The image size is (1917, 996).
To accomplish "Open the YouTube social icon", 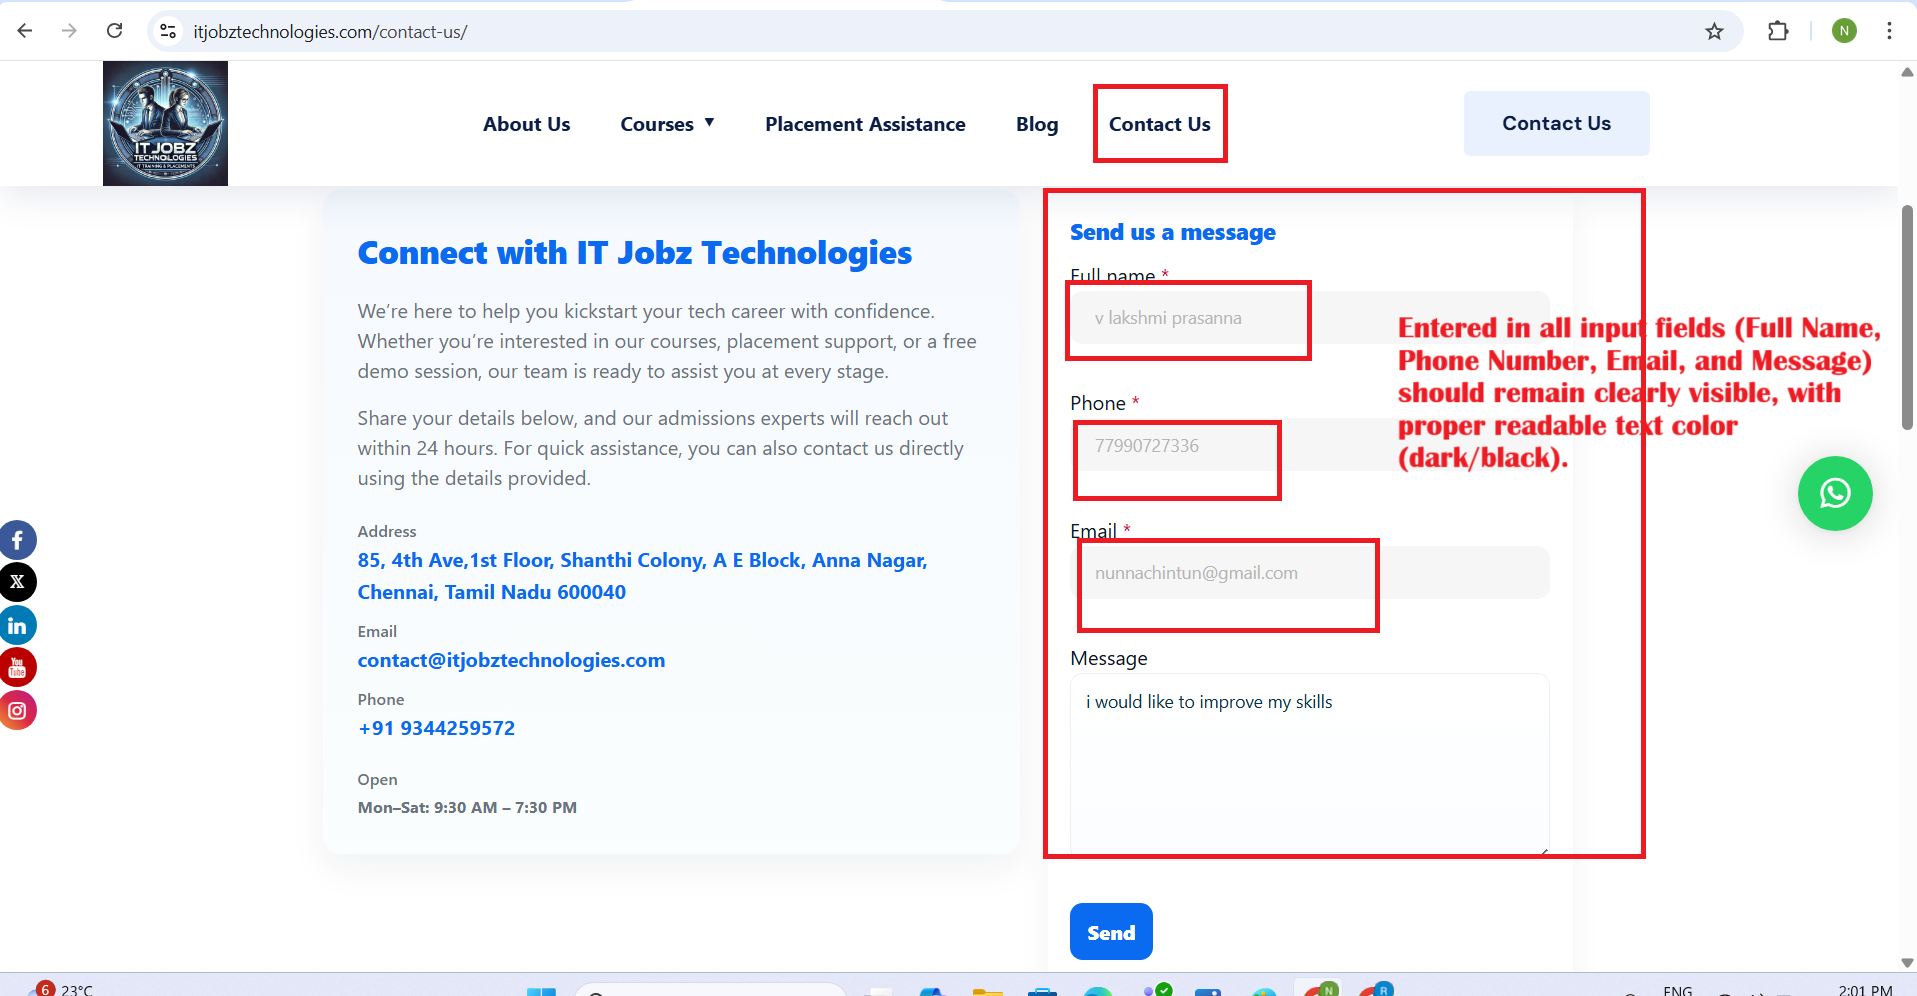I will click(x=17, y=668).
